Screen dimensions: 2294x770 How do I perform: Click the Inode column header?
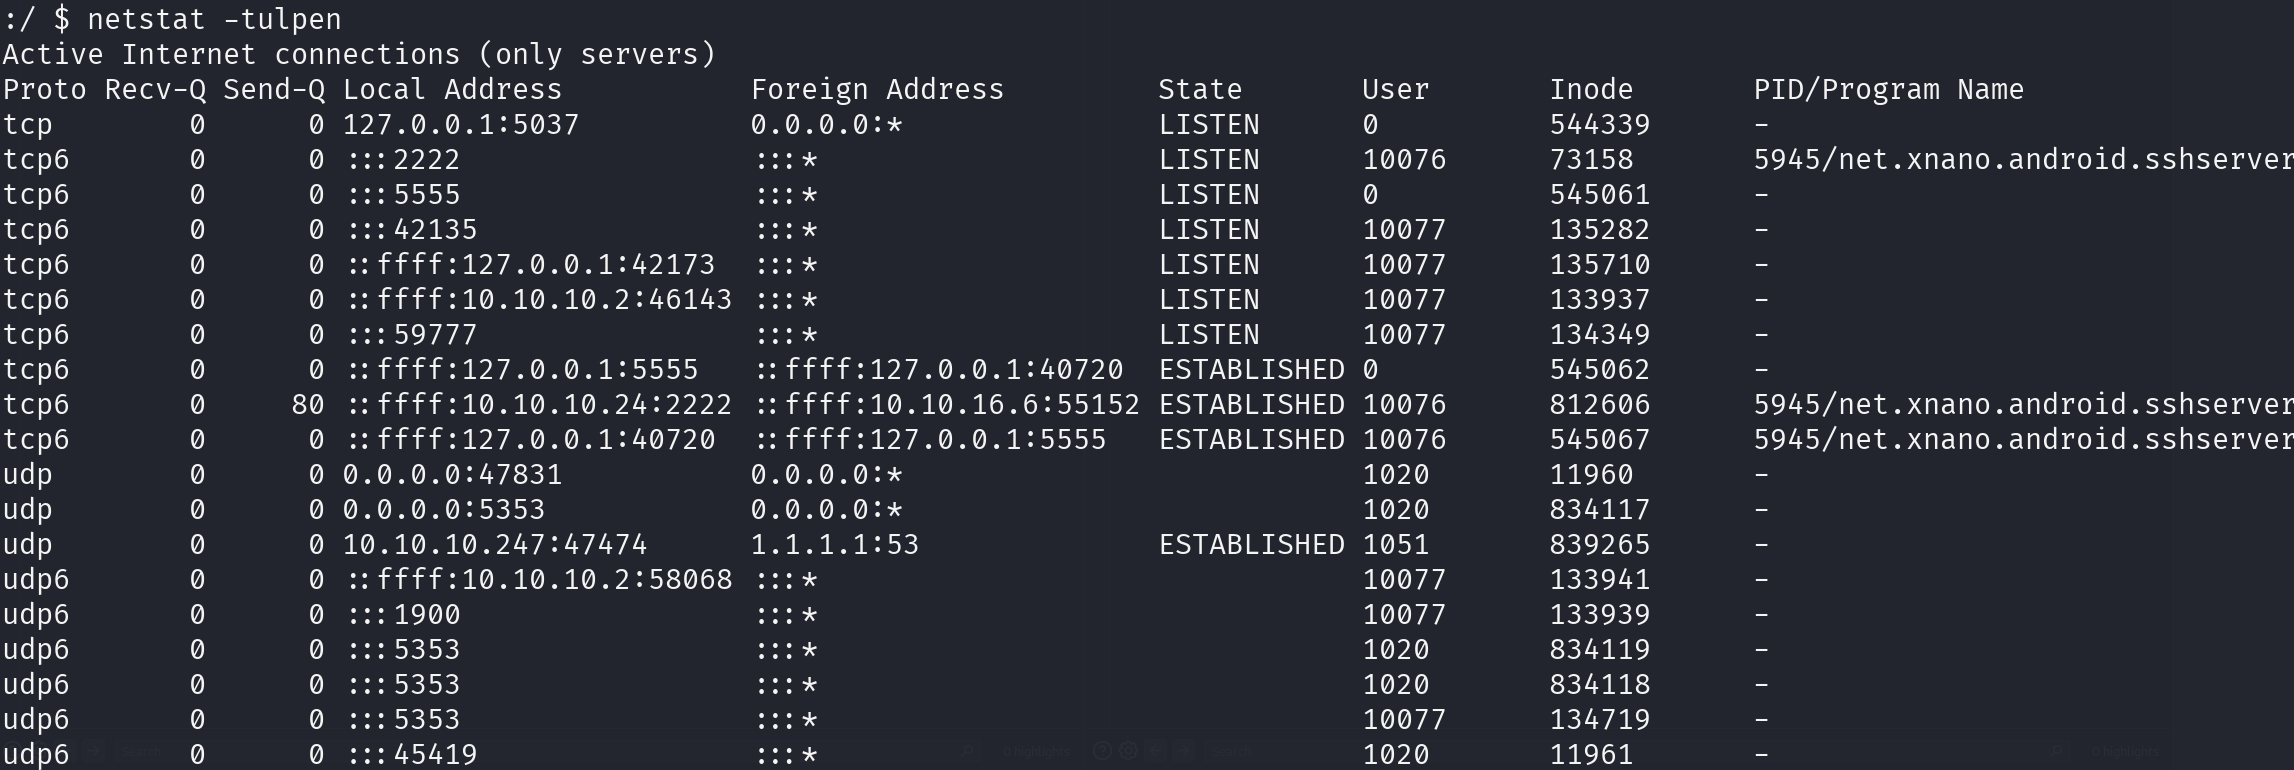point(1591,90)
